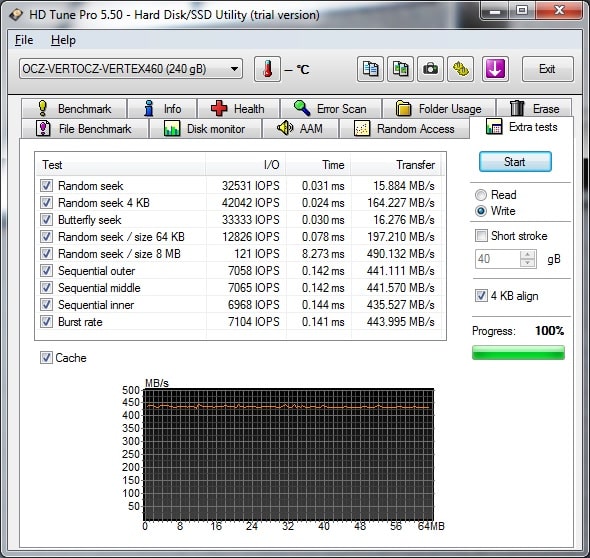Screen dimensions: 590x558
Task: Copy results with the copy-text toolbar icon
Action: click(x=370, y=69)
